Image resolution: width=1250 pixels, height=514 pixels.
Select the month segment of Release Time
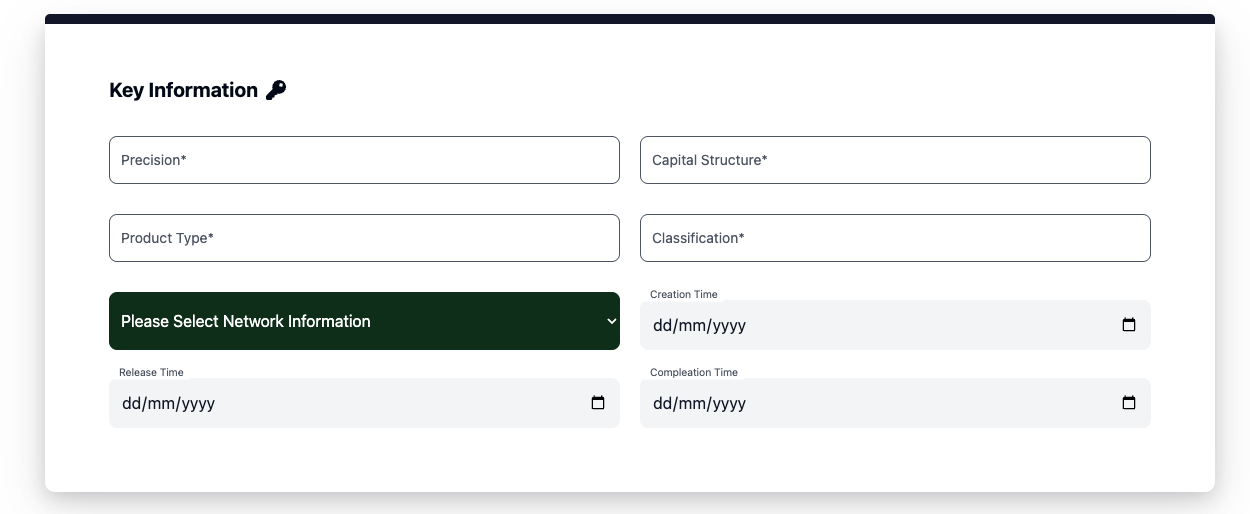point(163,403)
